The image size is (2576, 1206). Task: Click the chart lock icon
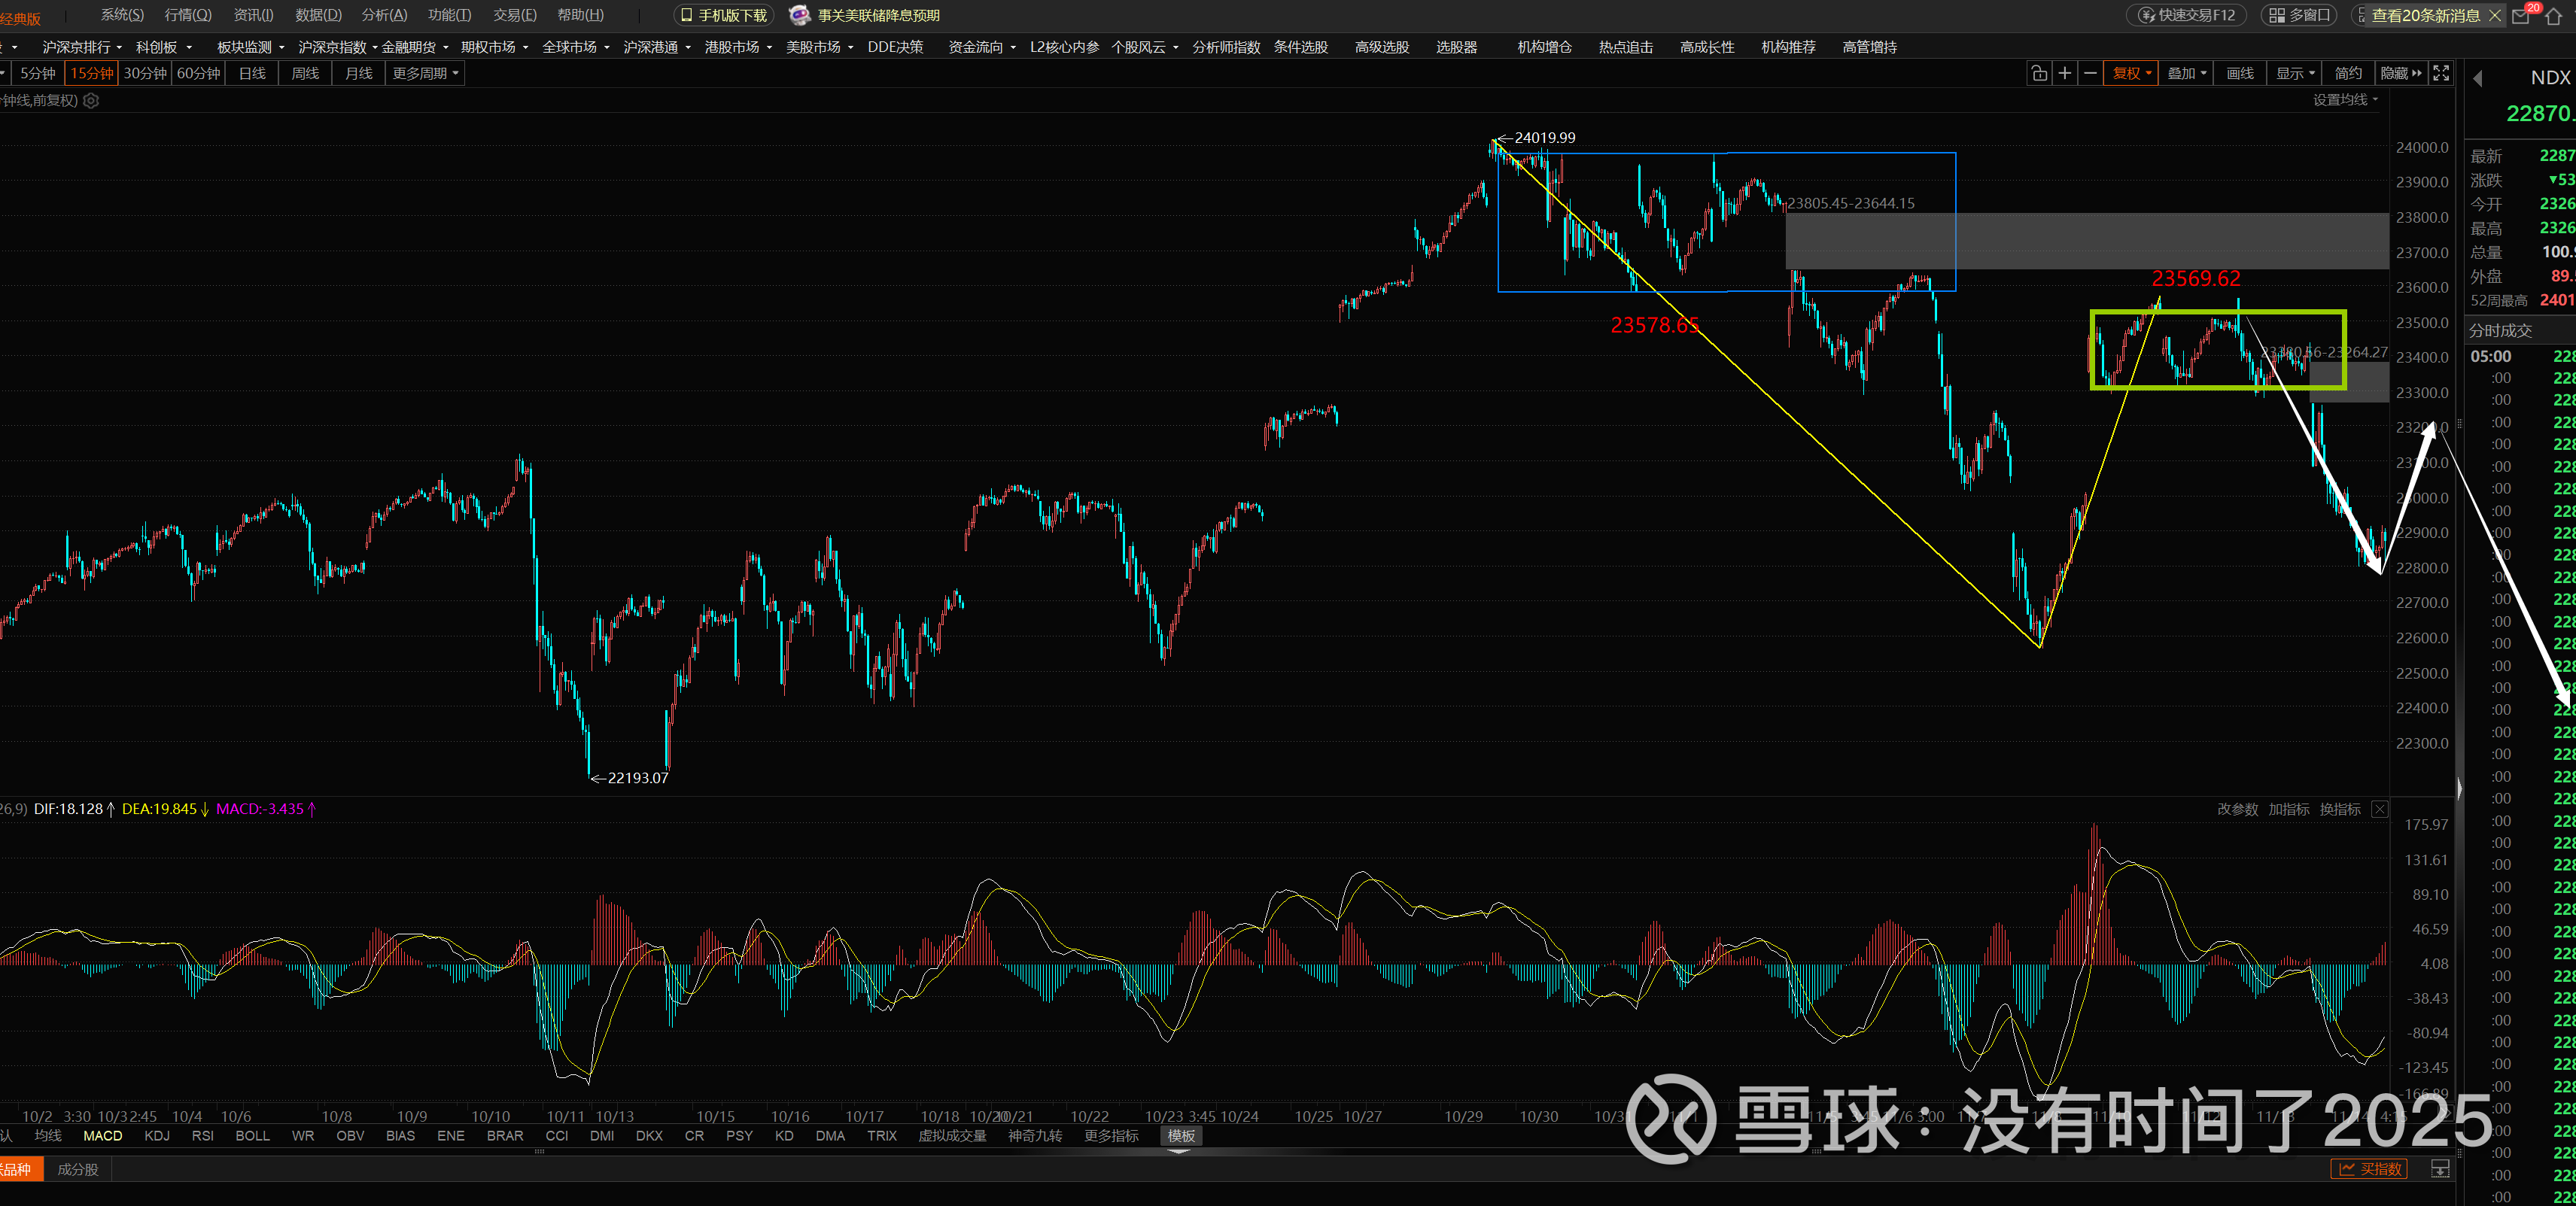(x=2039, y=73)
